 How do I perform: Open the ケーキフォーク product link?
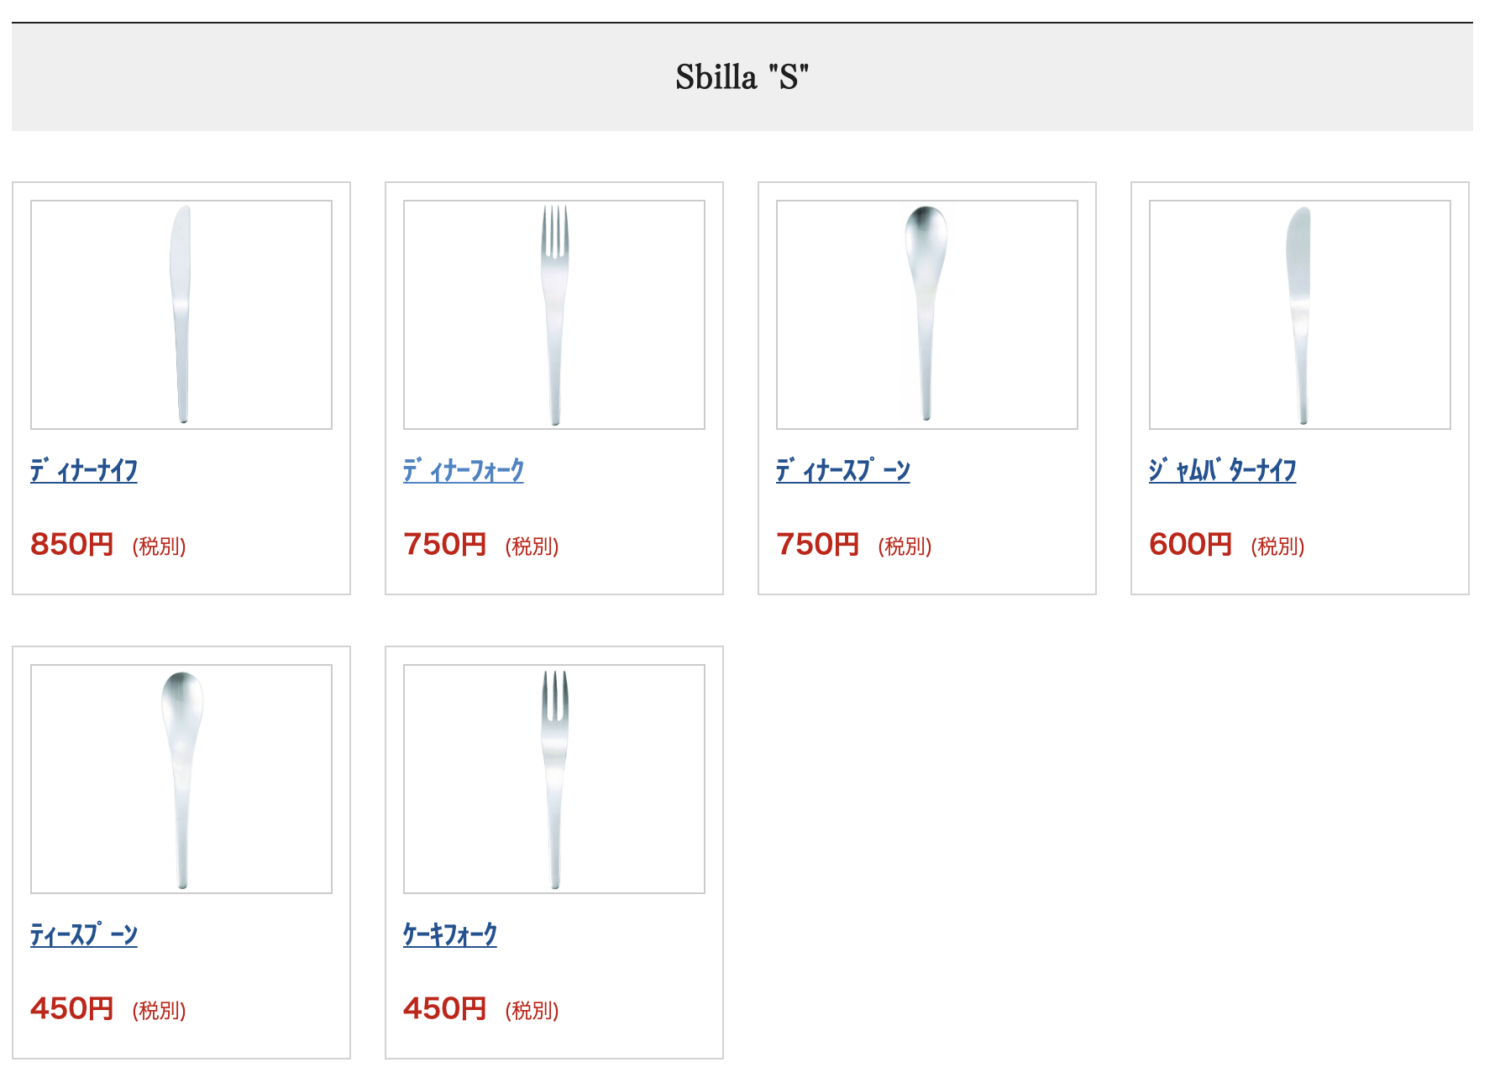tap(450, 935)
